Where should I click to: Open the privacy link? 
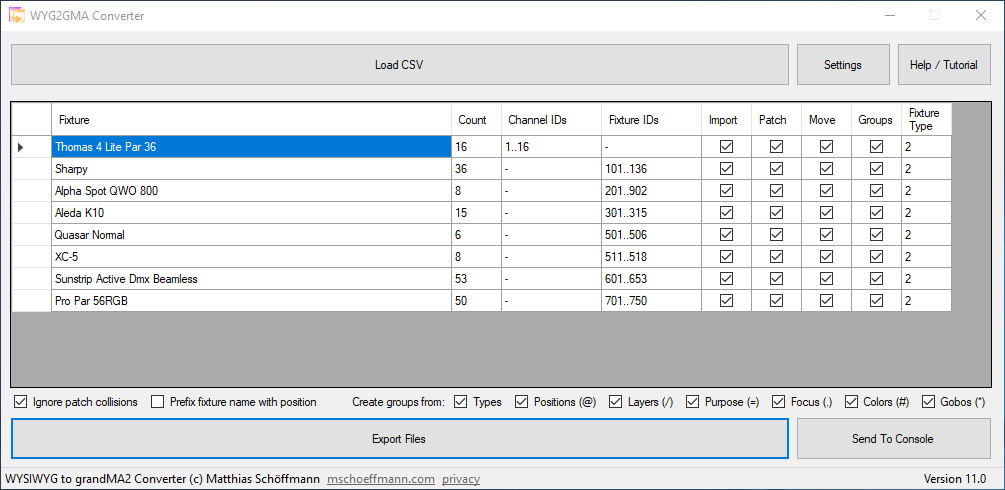click(x=460, y=479)
